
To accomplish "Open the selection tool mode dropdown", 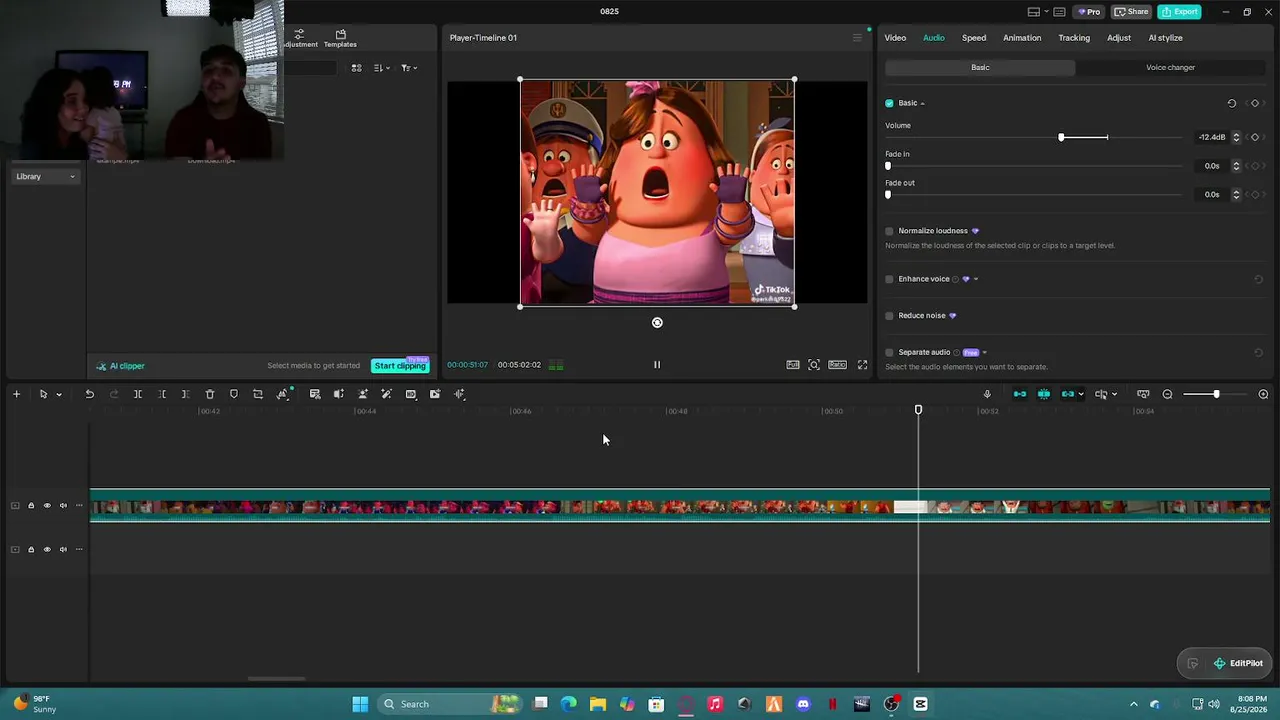I will pyautogui.click(x=59, y=395).
